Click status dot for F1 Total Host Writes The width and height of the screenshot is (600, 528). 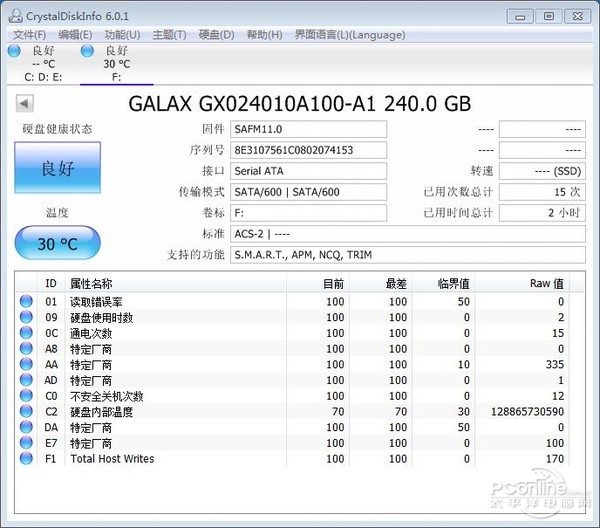point(26,458)
